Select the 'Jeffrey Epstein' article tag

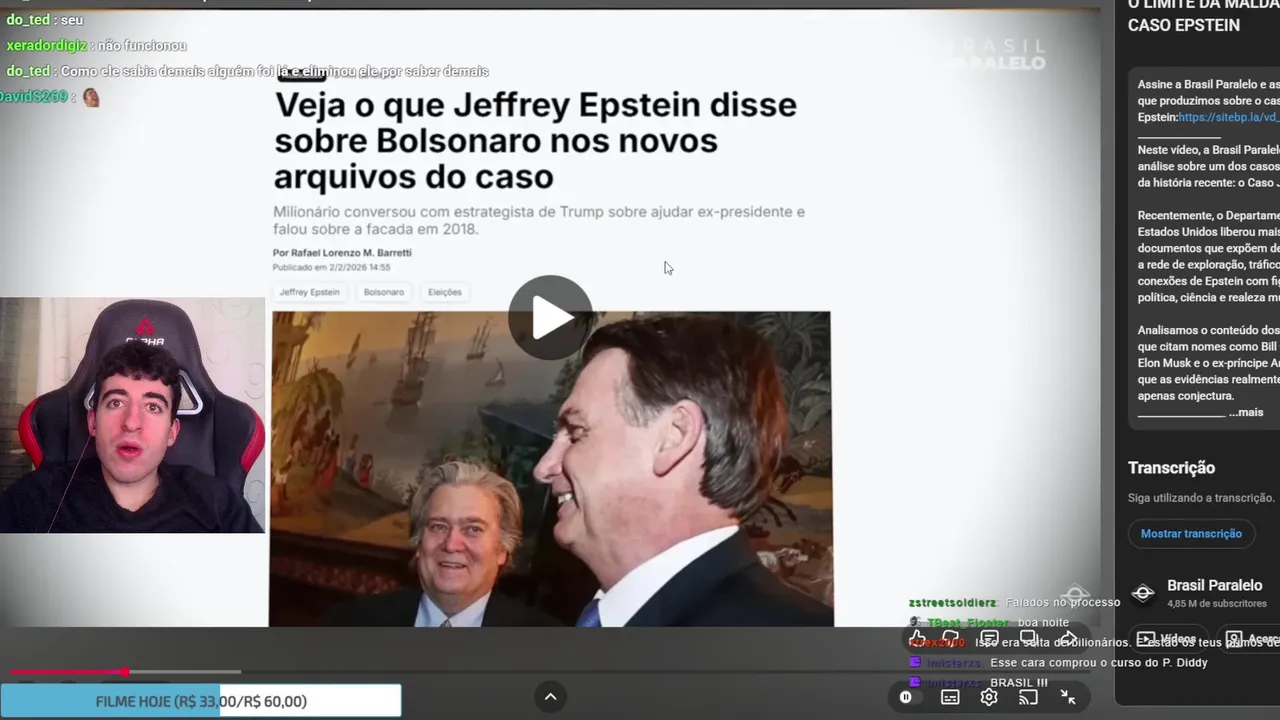(x=309, y=292)
